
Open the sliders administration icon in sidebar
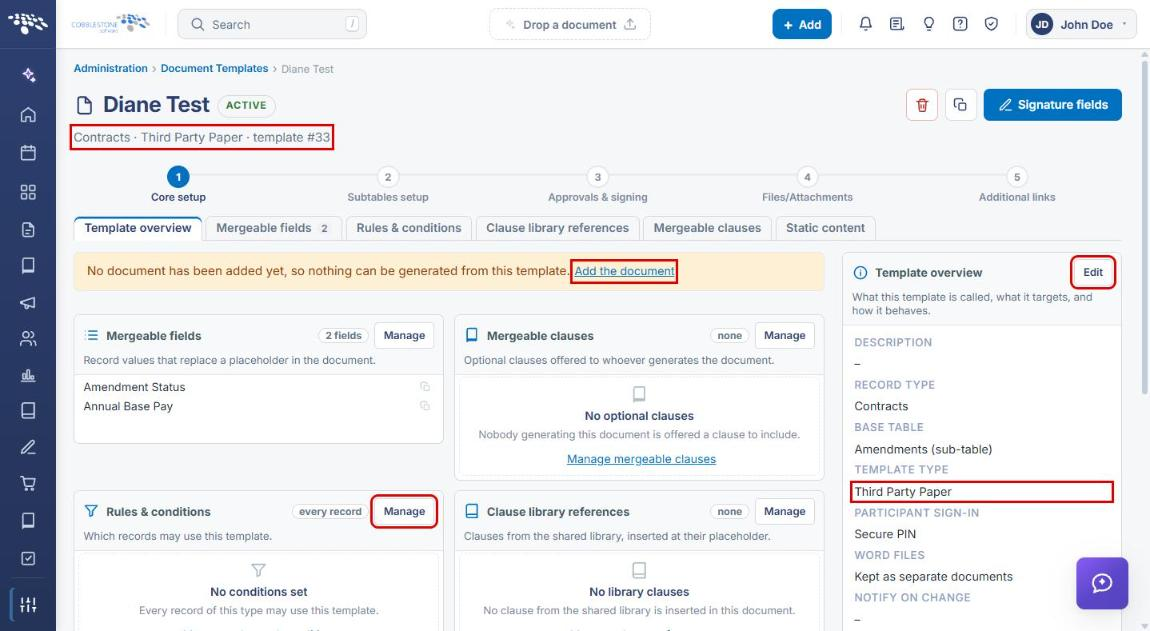pos(28,605)
